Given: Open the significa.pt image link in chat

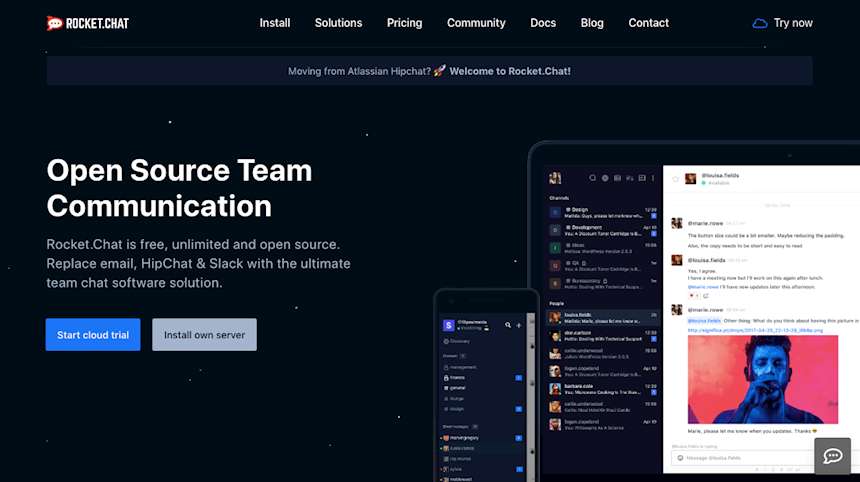Looking at the screenshot, I should coord(755,330).
